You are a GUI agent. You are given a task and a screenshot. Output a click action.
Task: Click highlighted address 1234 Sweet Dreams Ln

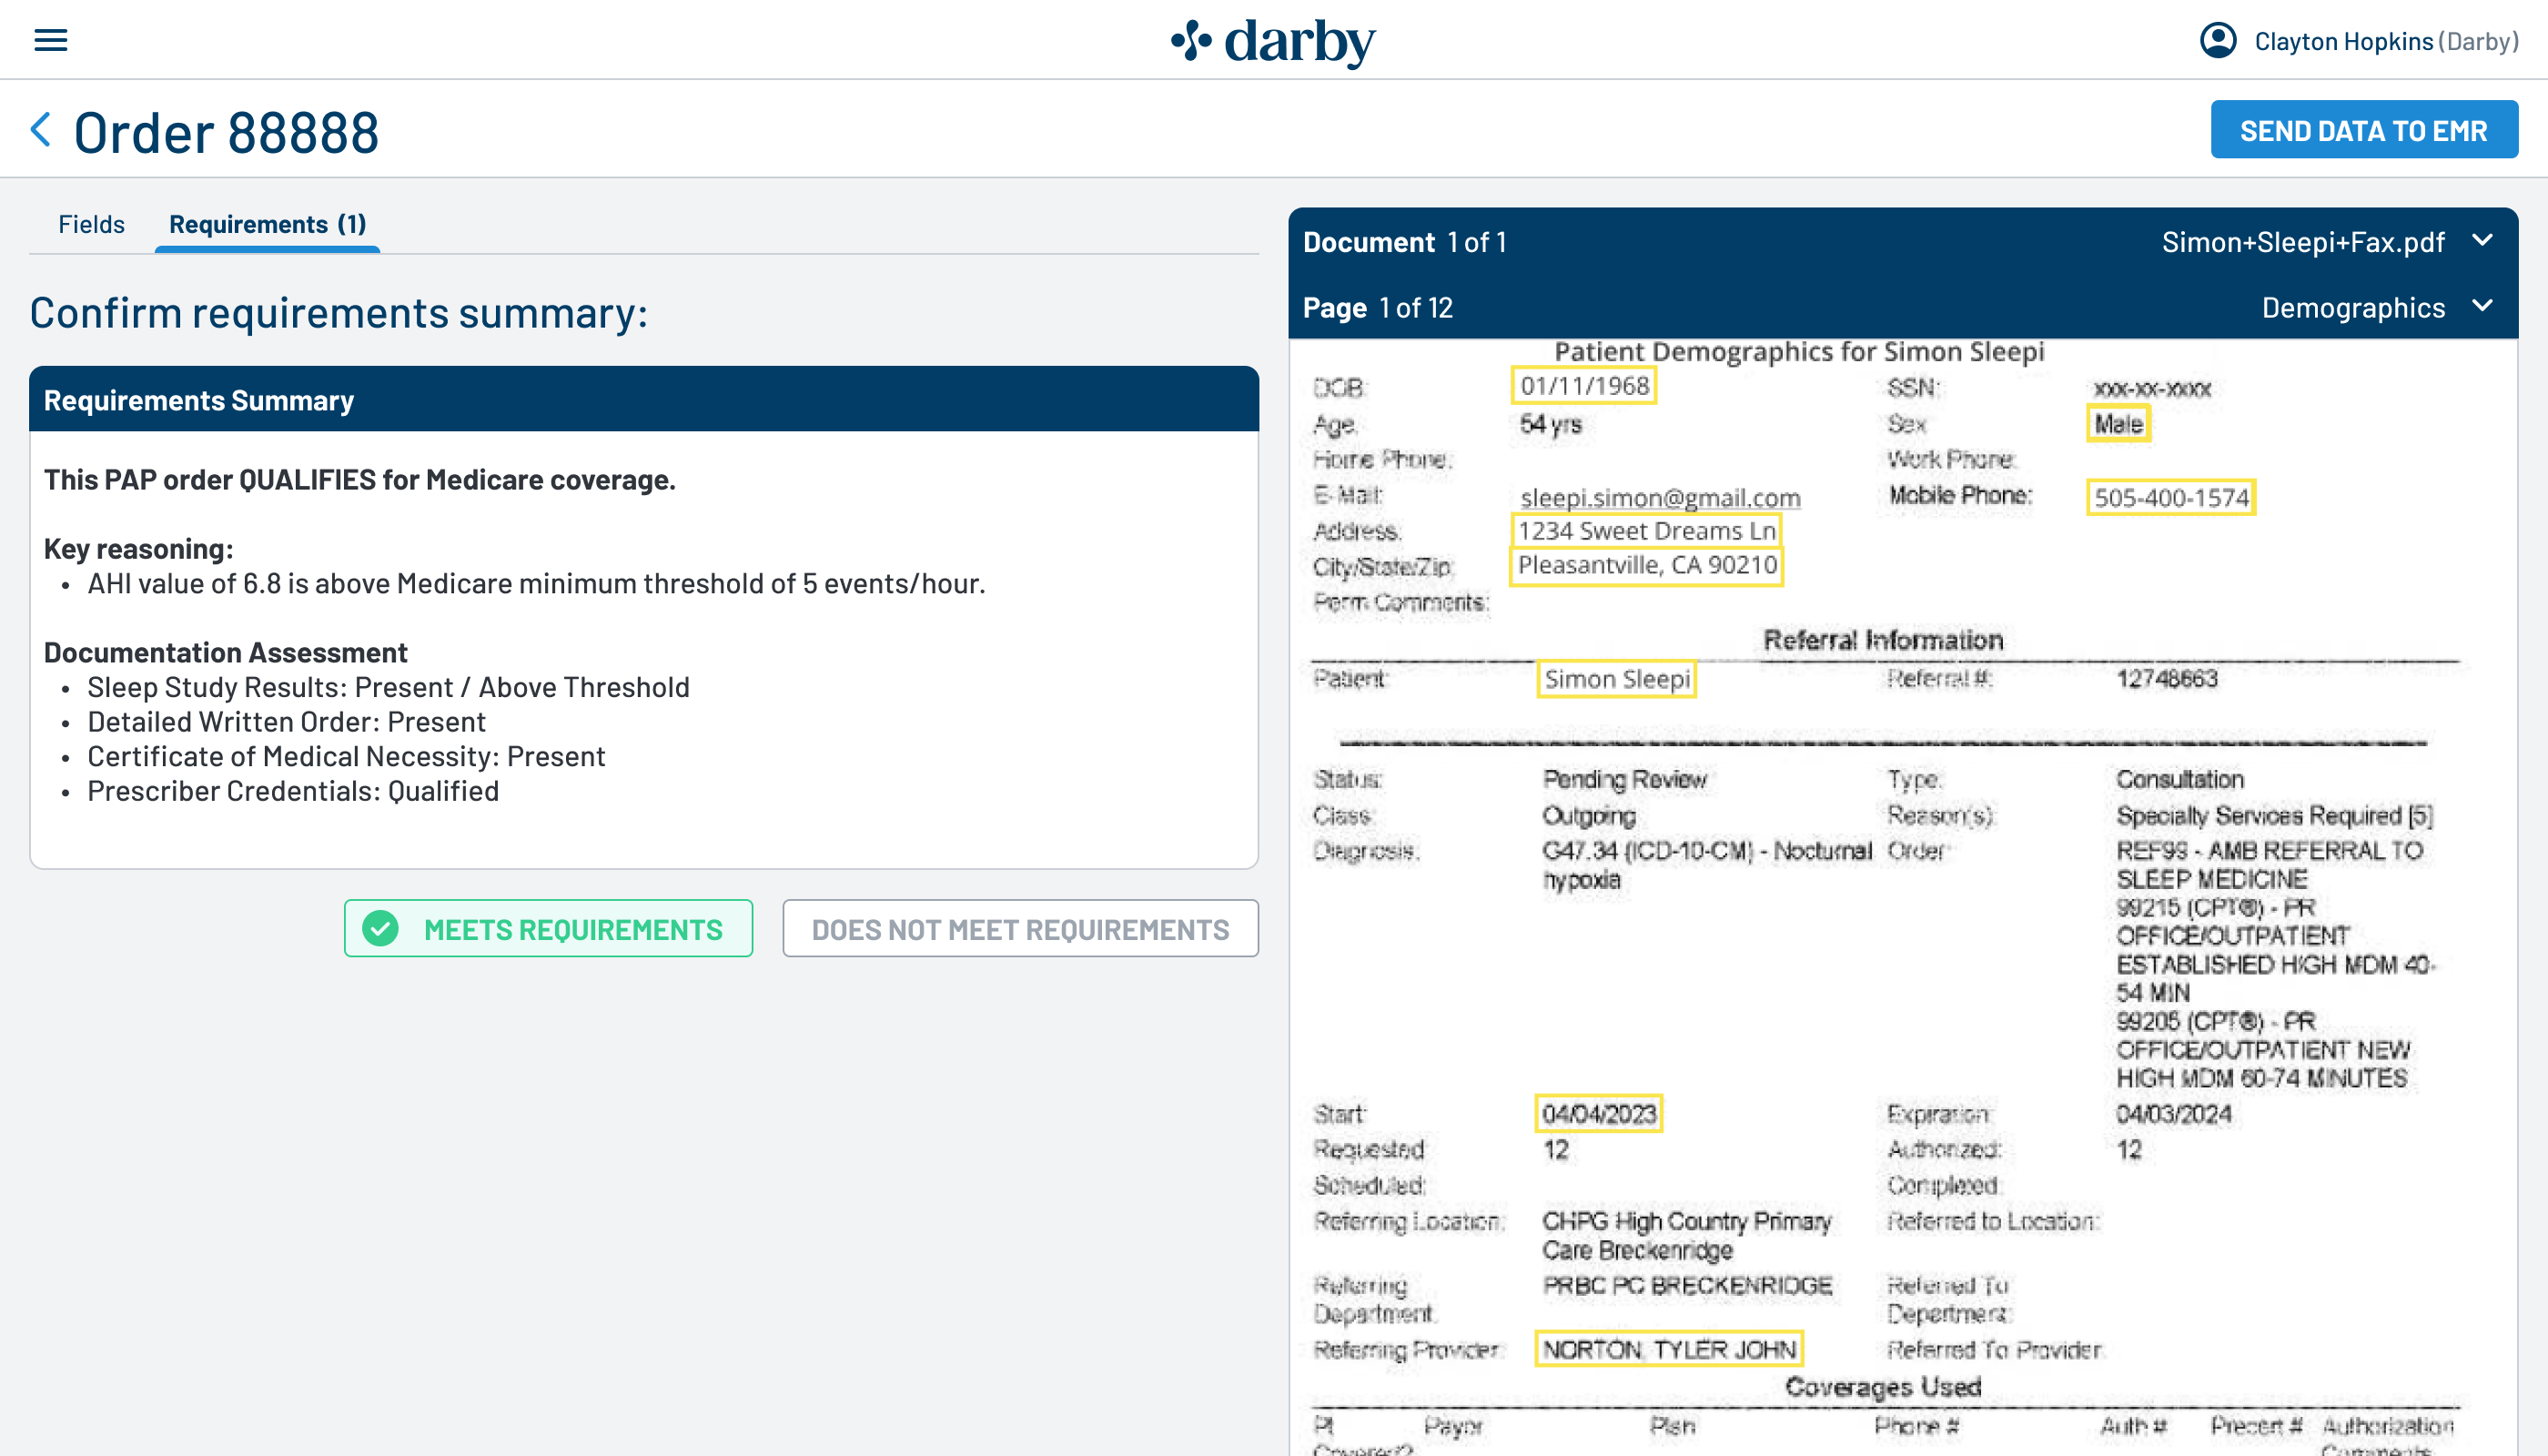tap(1646, 531)
